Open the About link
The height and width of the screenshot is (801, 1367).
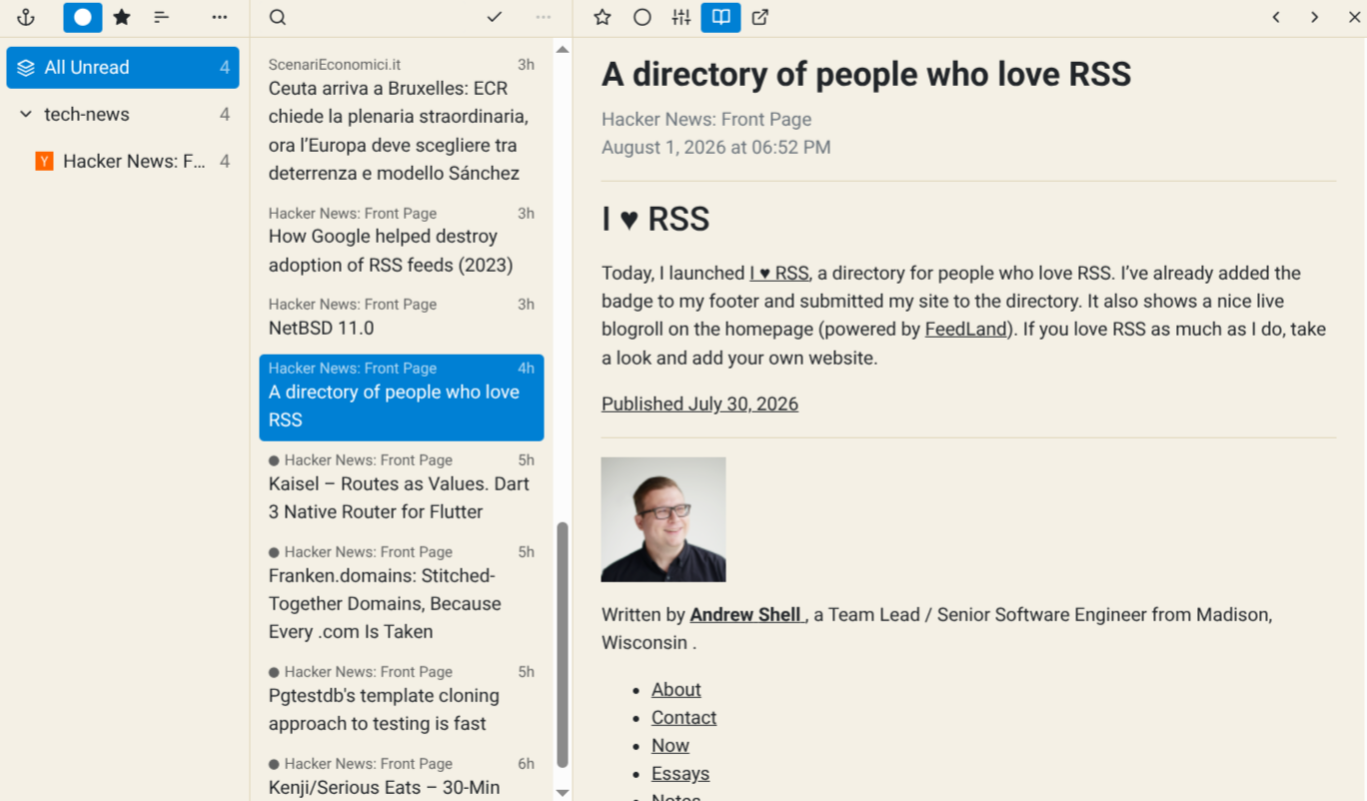click(x=676, y=690)
